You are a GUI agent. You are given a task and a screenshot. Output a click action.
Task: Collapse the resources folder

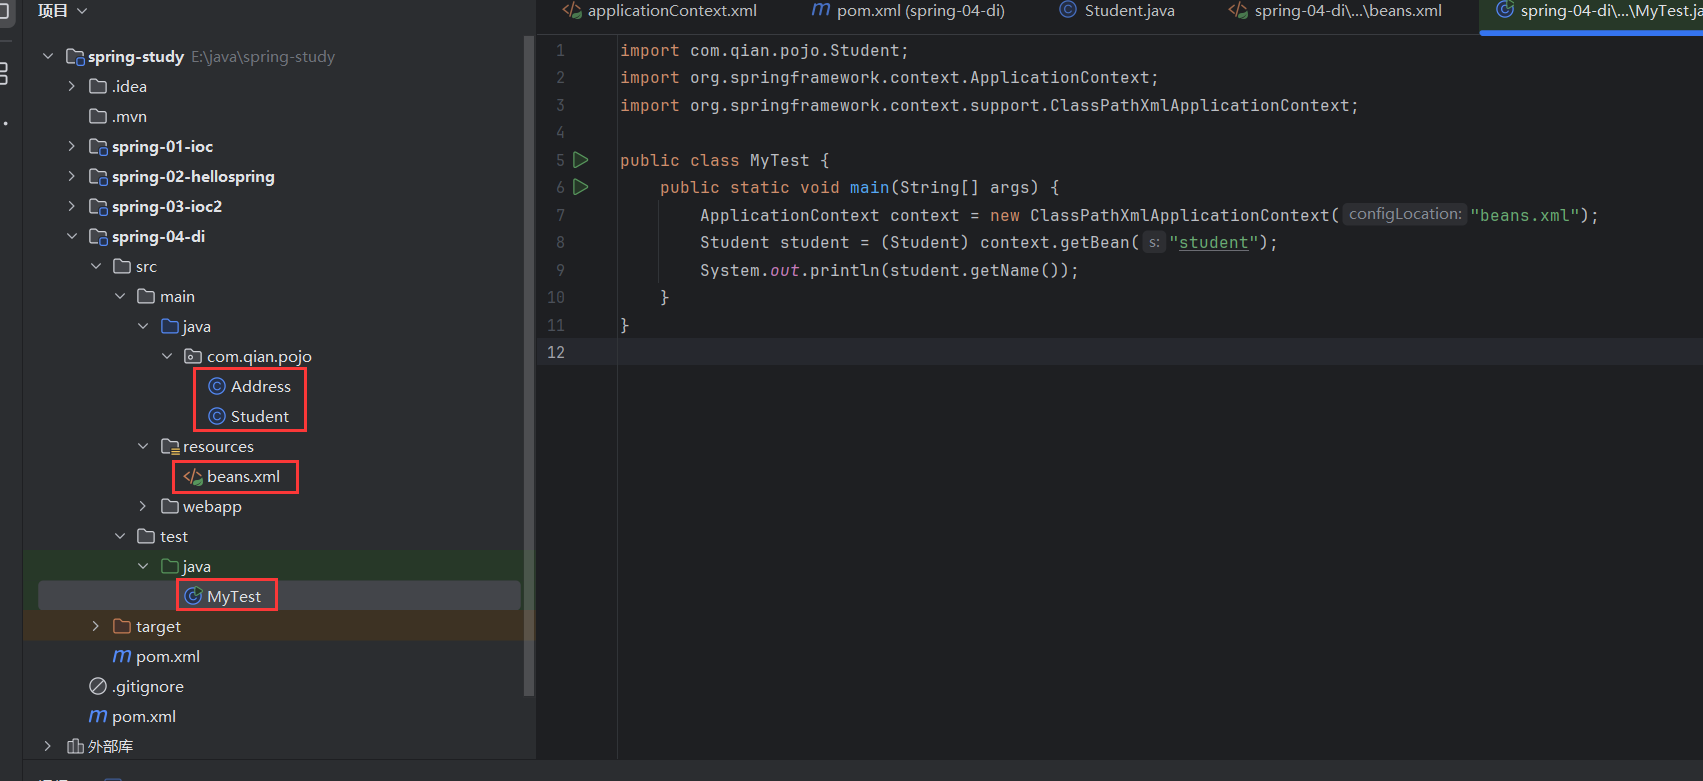(x=143, y=446)
